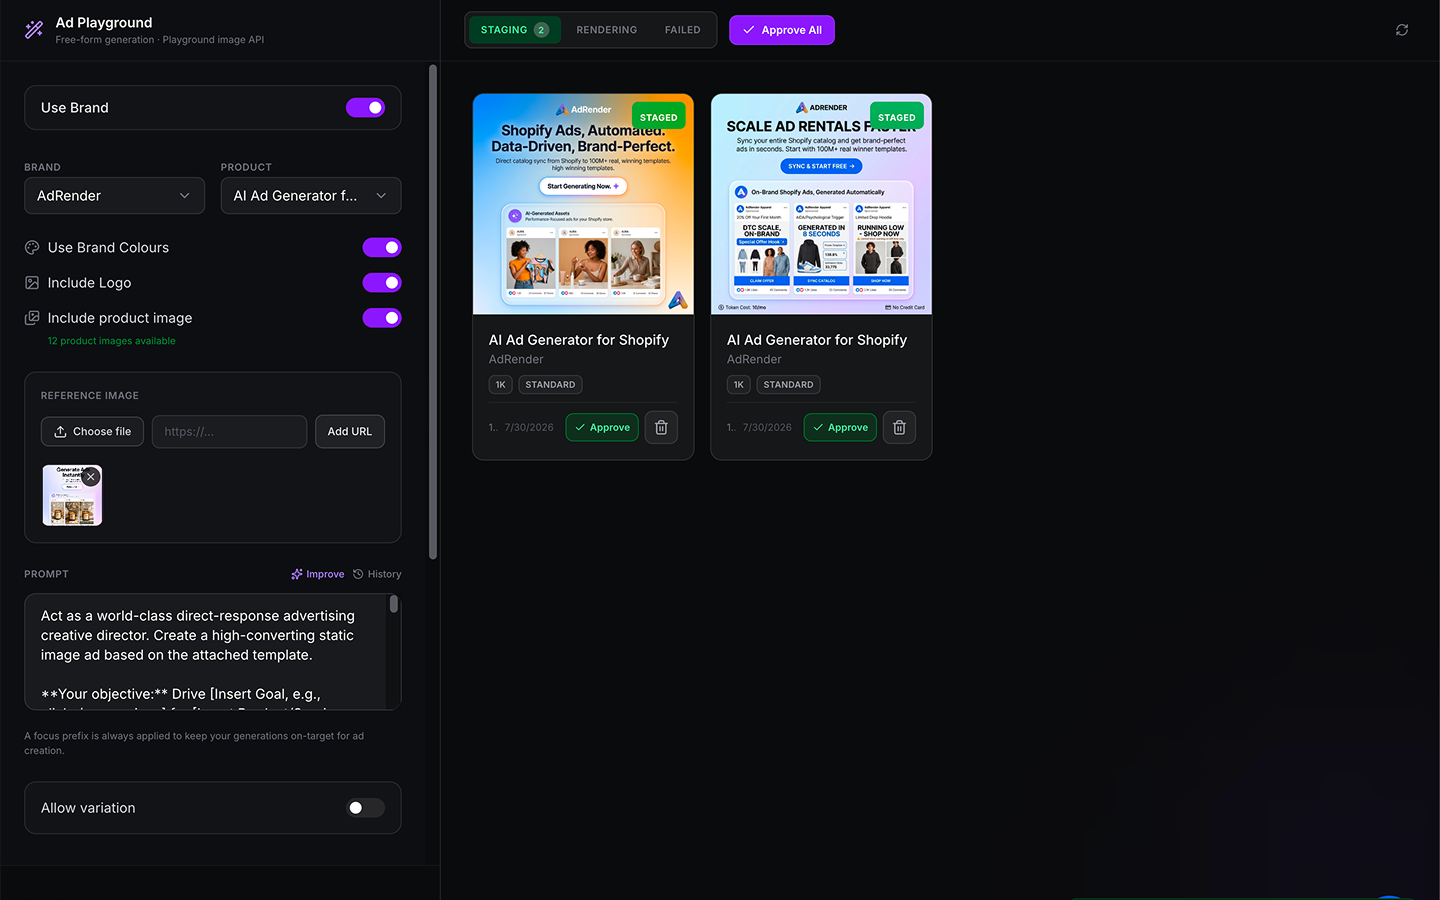Click the Staging tab count badge
Image resolution: width=1440 pixels, height=900 pixels.
point(541,30)
